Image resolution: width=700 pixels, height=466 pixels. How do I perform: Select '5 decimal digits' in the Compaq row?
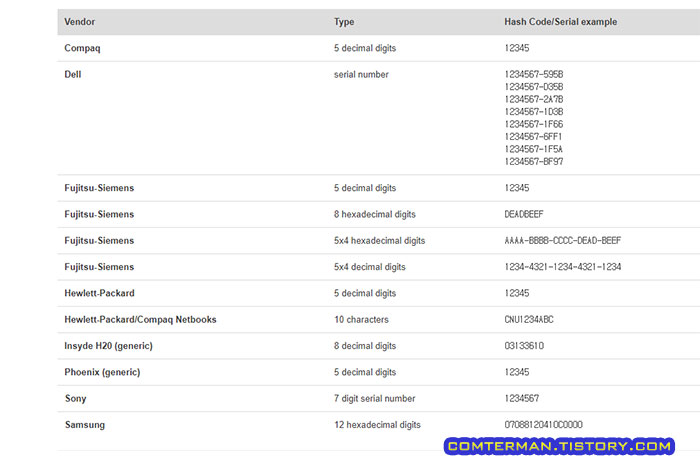(x=365, y=48)
